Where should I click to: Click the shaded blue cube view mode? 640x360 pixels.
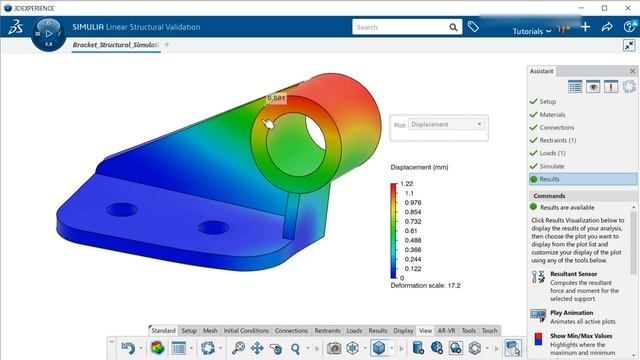[x=379, y=348]
